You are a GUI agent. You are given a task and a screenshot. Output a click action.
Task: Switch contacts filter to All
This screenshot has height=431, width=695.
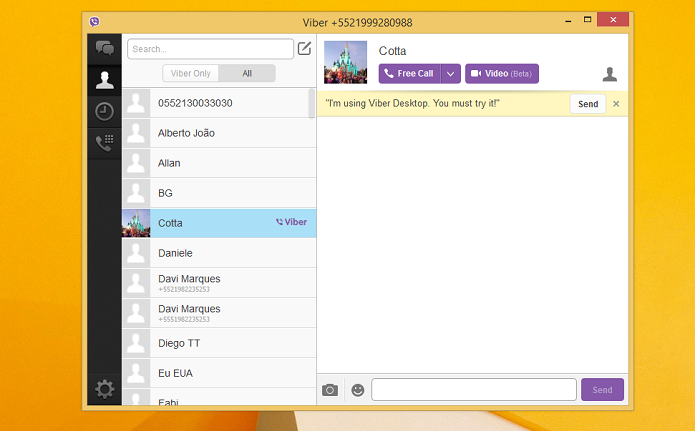[247, 74]
